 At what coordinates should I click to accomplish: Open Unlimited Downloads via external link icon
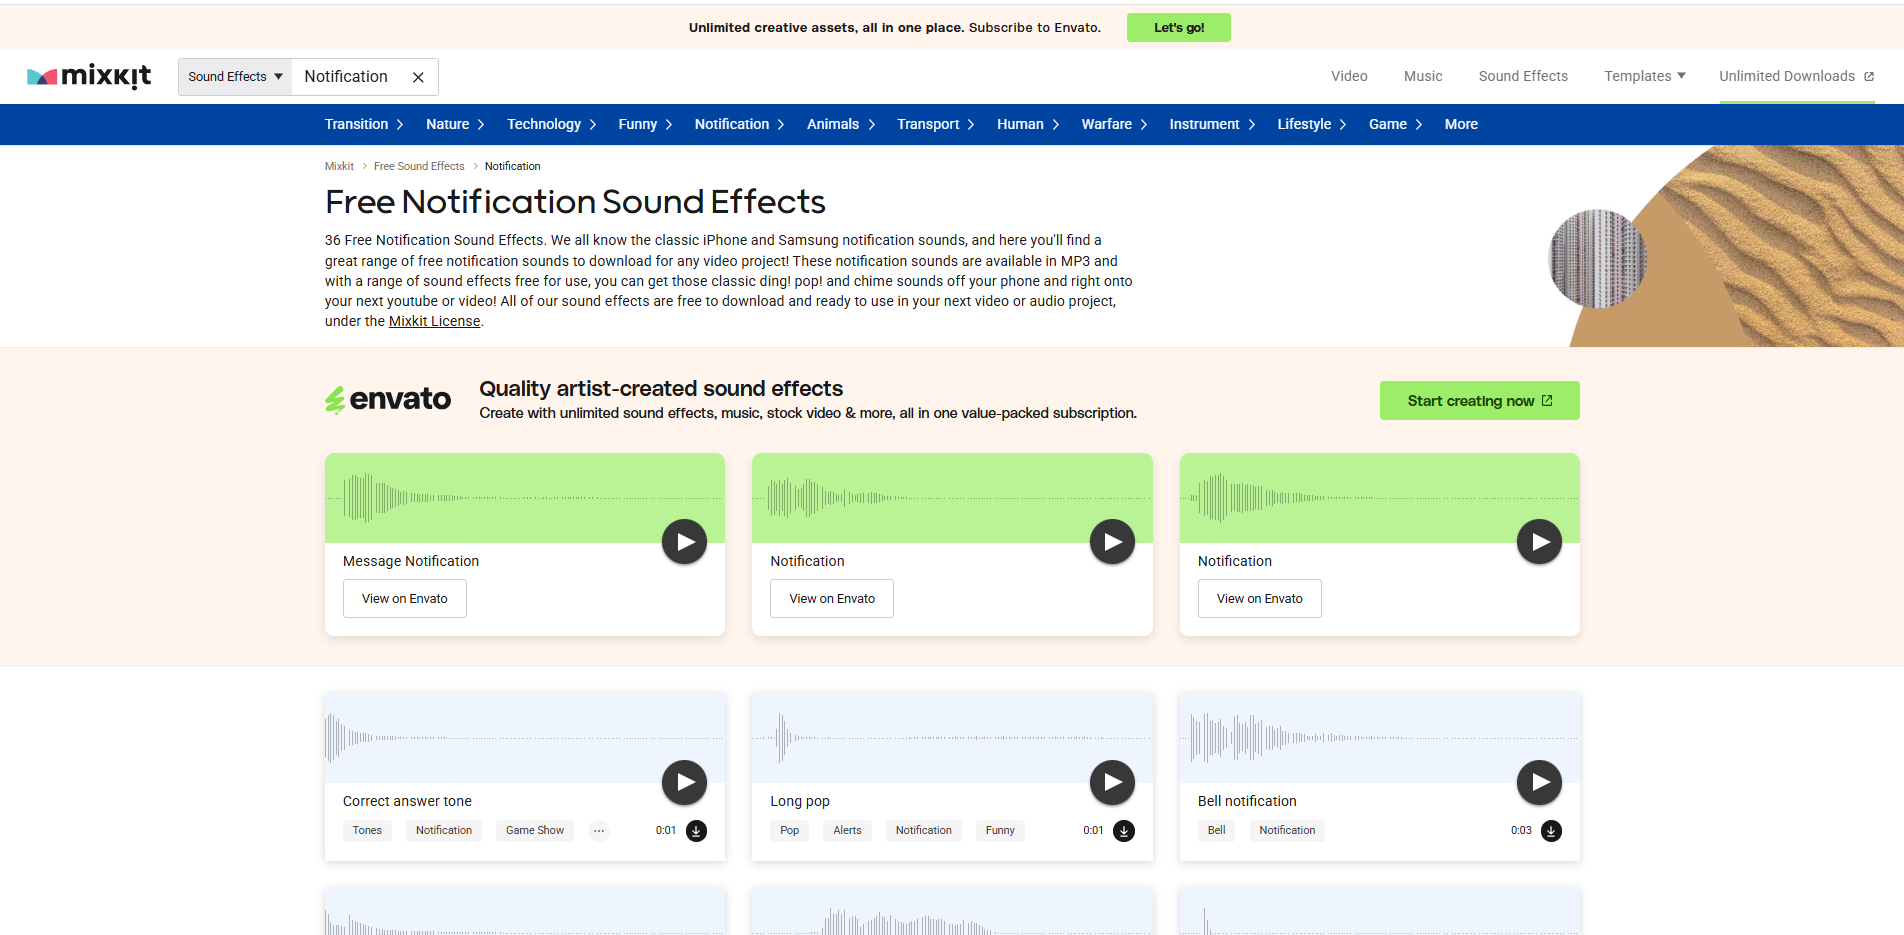[x=1871, y=75]
